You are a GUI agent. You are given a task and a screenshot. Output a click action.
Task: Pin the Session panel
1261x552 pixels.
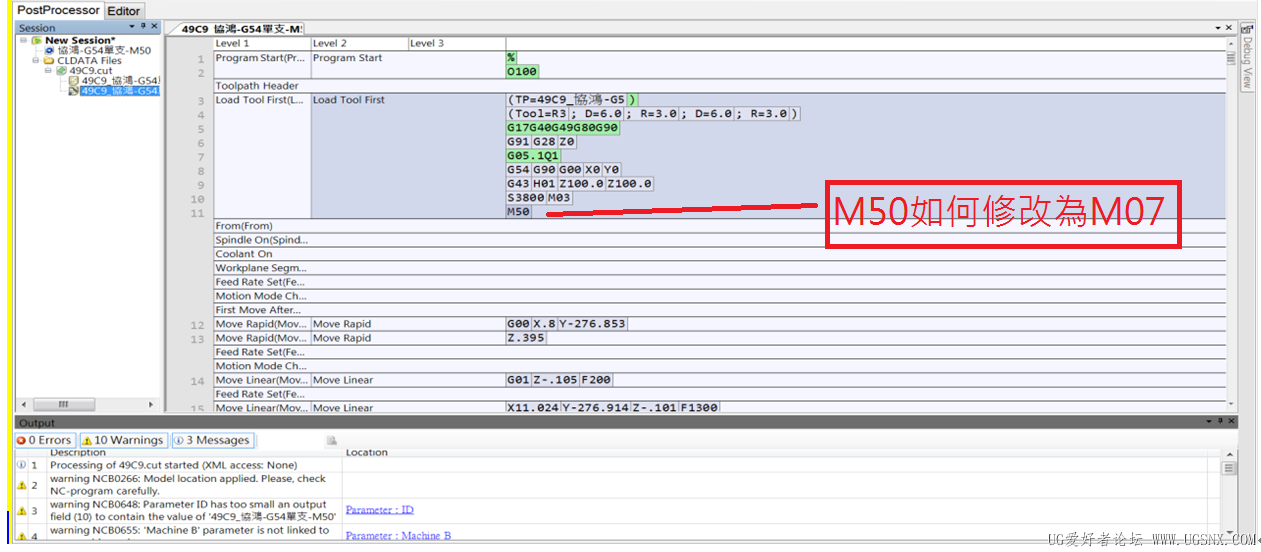pyautogui.click(x=143, y=27)
